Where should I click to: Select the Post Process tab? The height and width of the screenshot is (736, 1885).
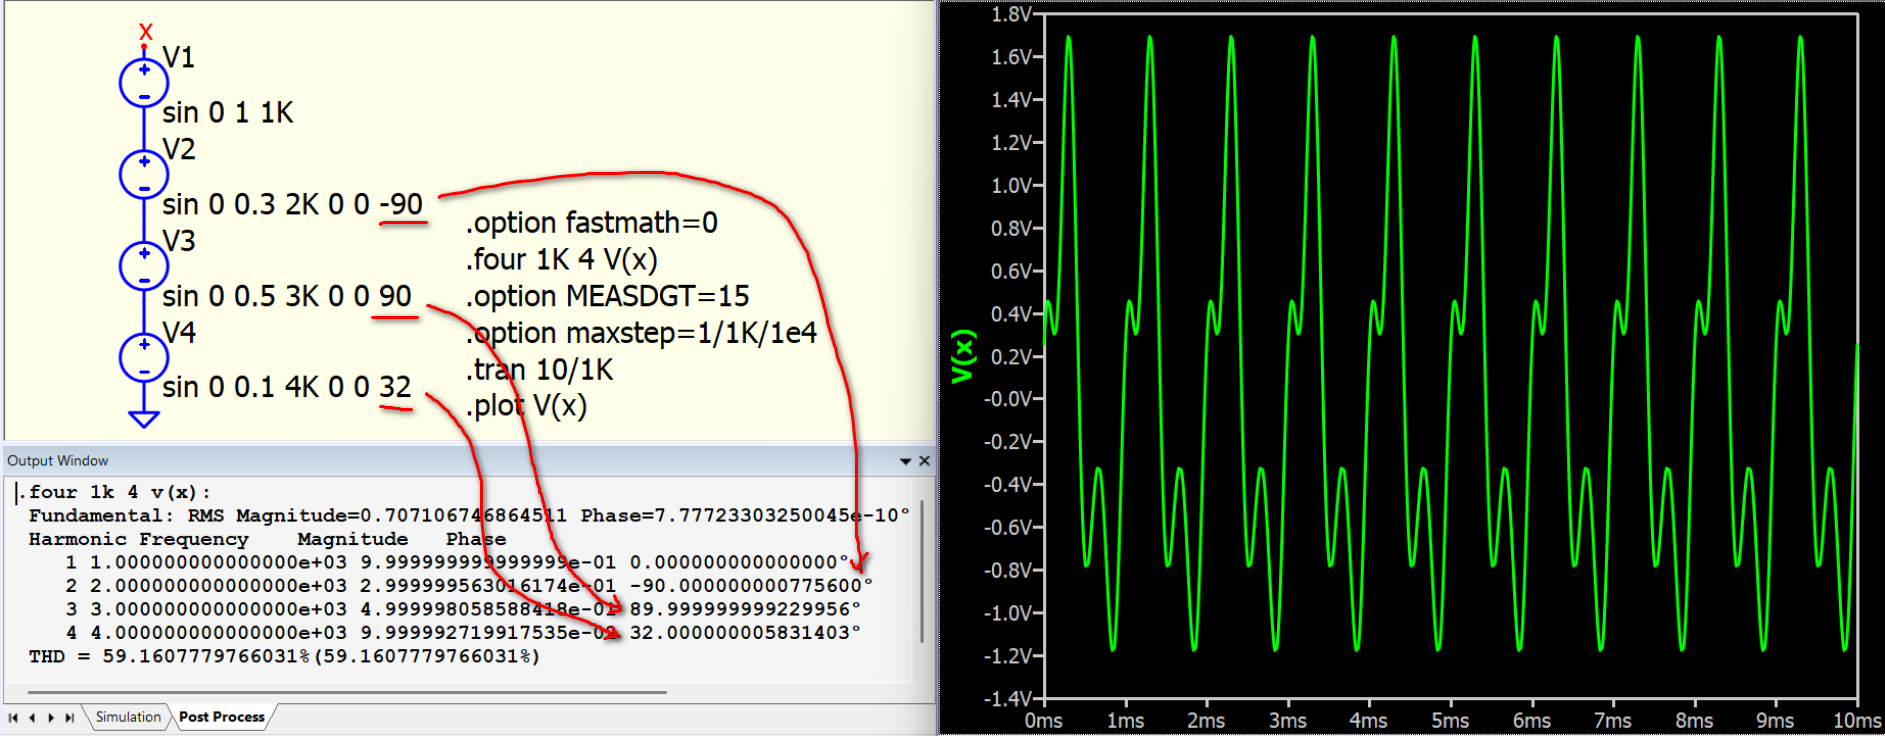tap(222, 717)
